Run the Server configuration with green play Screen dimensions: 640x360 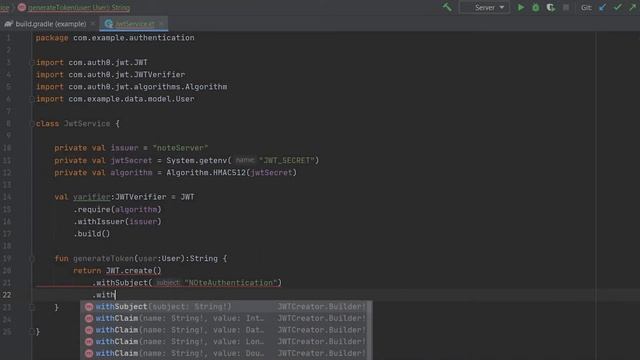521,7
